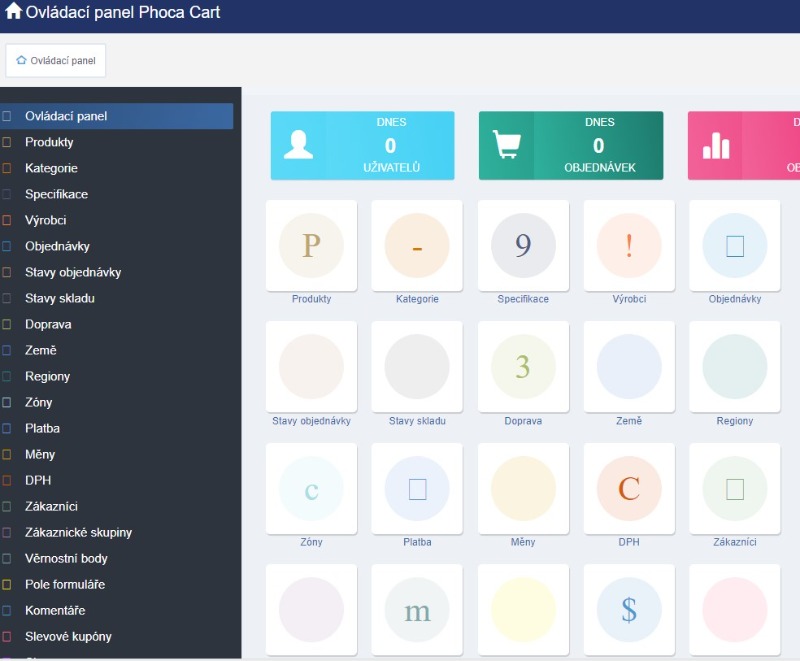Open the Země dashboard tile icon
The width and height of the screenshot is (800, 661).
pos(629,367)
